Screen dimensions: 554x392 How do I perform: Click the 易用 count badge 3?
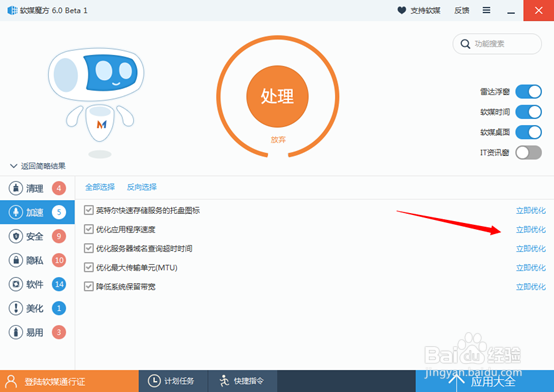coord(59,332)
